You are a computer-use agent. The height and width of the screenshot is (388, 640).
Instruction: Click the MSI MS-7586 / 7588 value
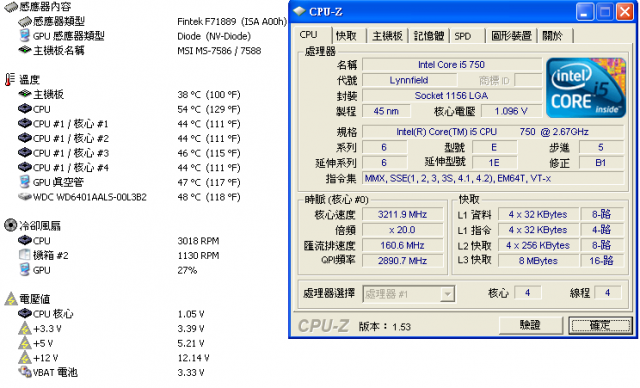(219, 51)
